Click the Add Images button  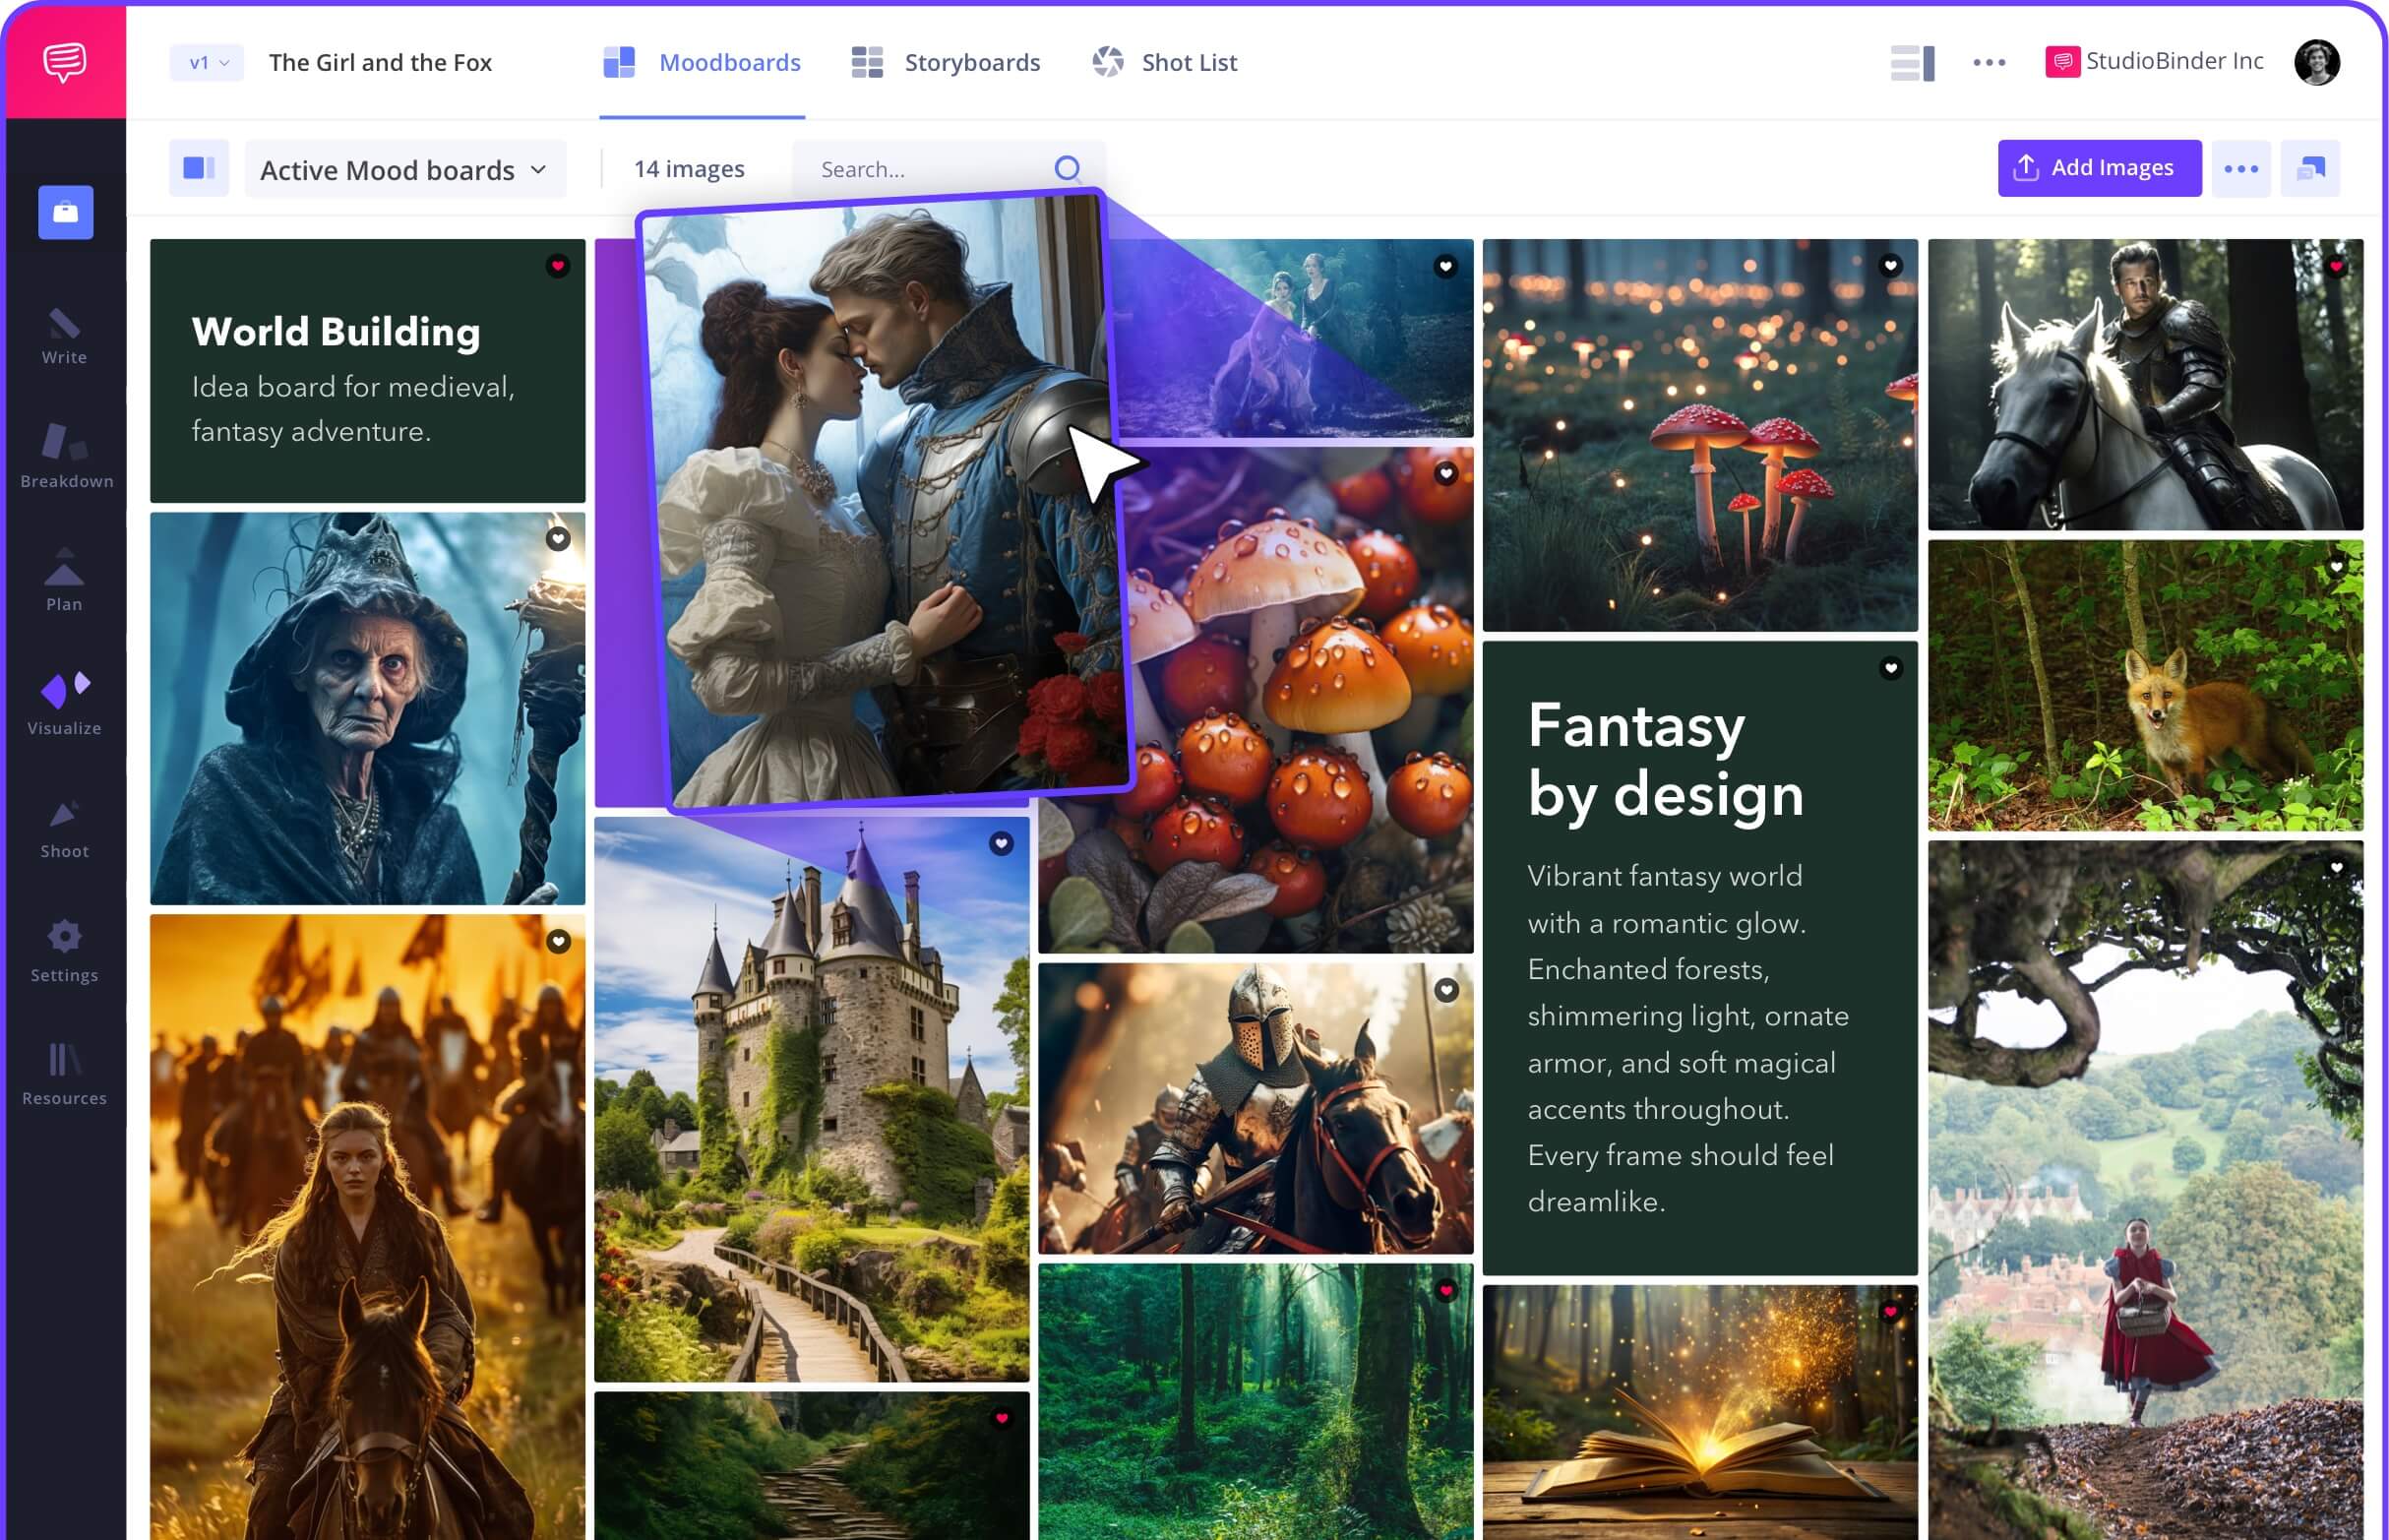[2099, 168]
